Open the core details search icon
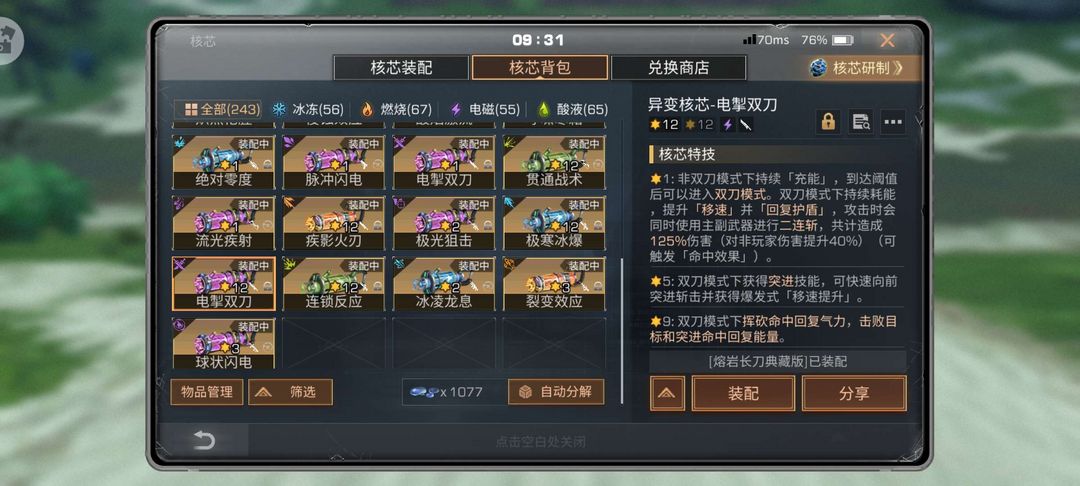The width and height of the screenshot is (1080, 486). (x=860, y=122)
